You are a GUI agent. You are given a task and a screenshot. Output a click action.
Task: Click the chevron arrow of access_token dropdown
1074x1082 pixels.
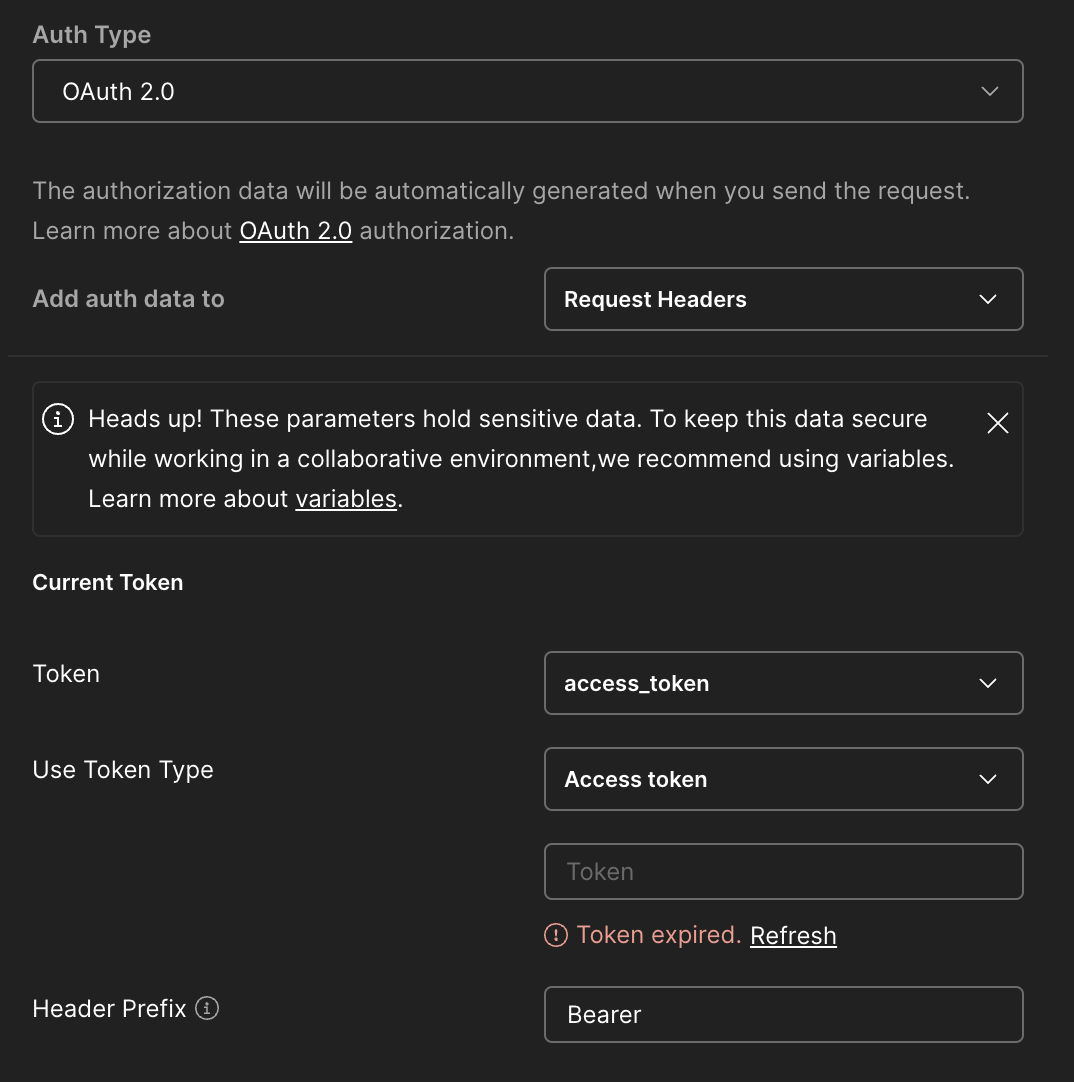point(987,683)
